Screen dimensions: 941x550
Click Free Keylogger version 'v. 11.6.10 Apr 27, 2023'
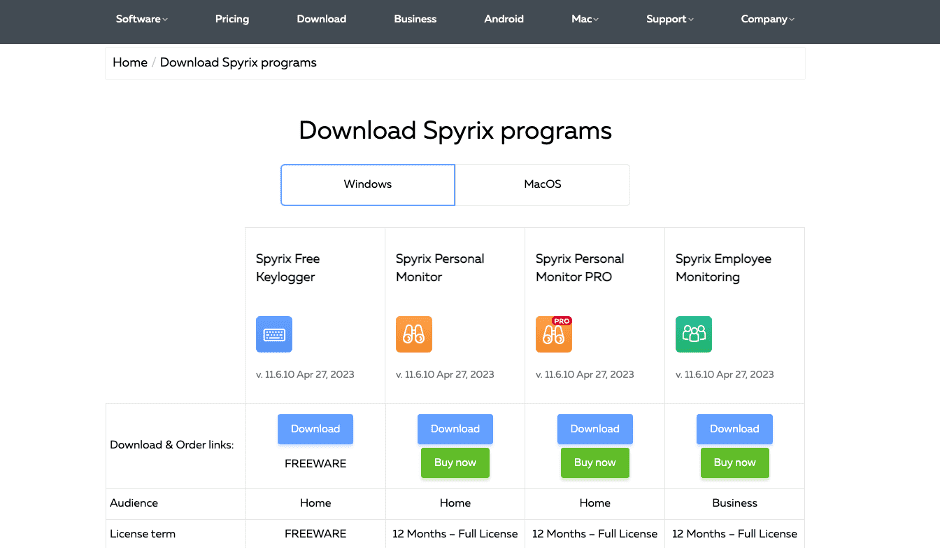[305, 375]
